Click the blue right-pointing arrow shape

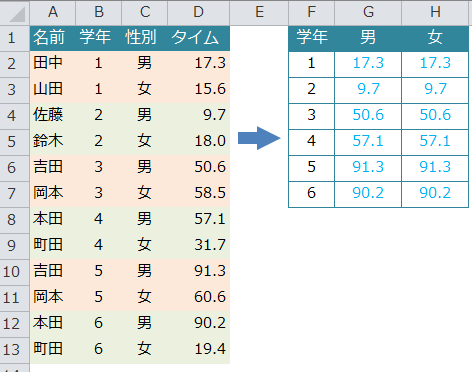pos(259,138)
